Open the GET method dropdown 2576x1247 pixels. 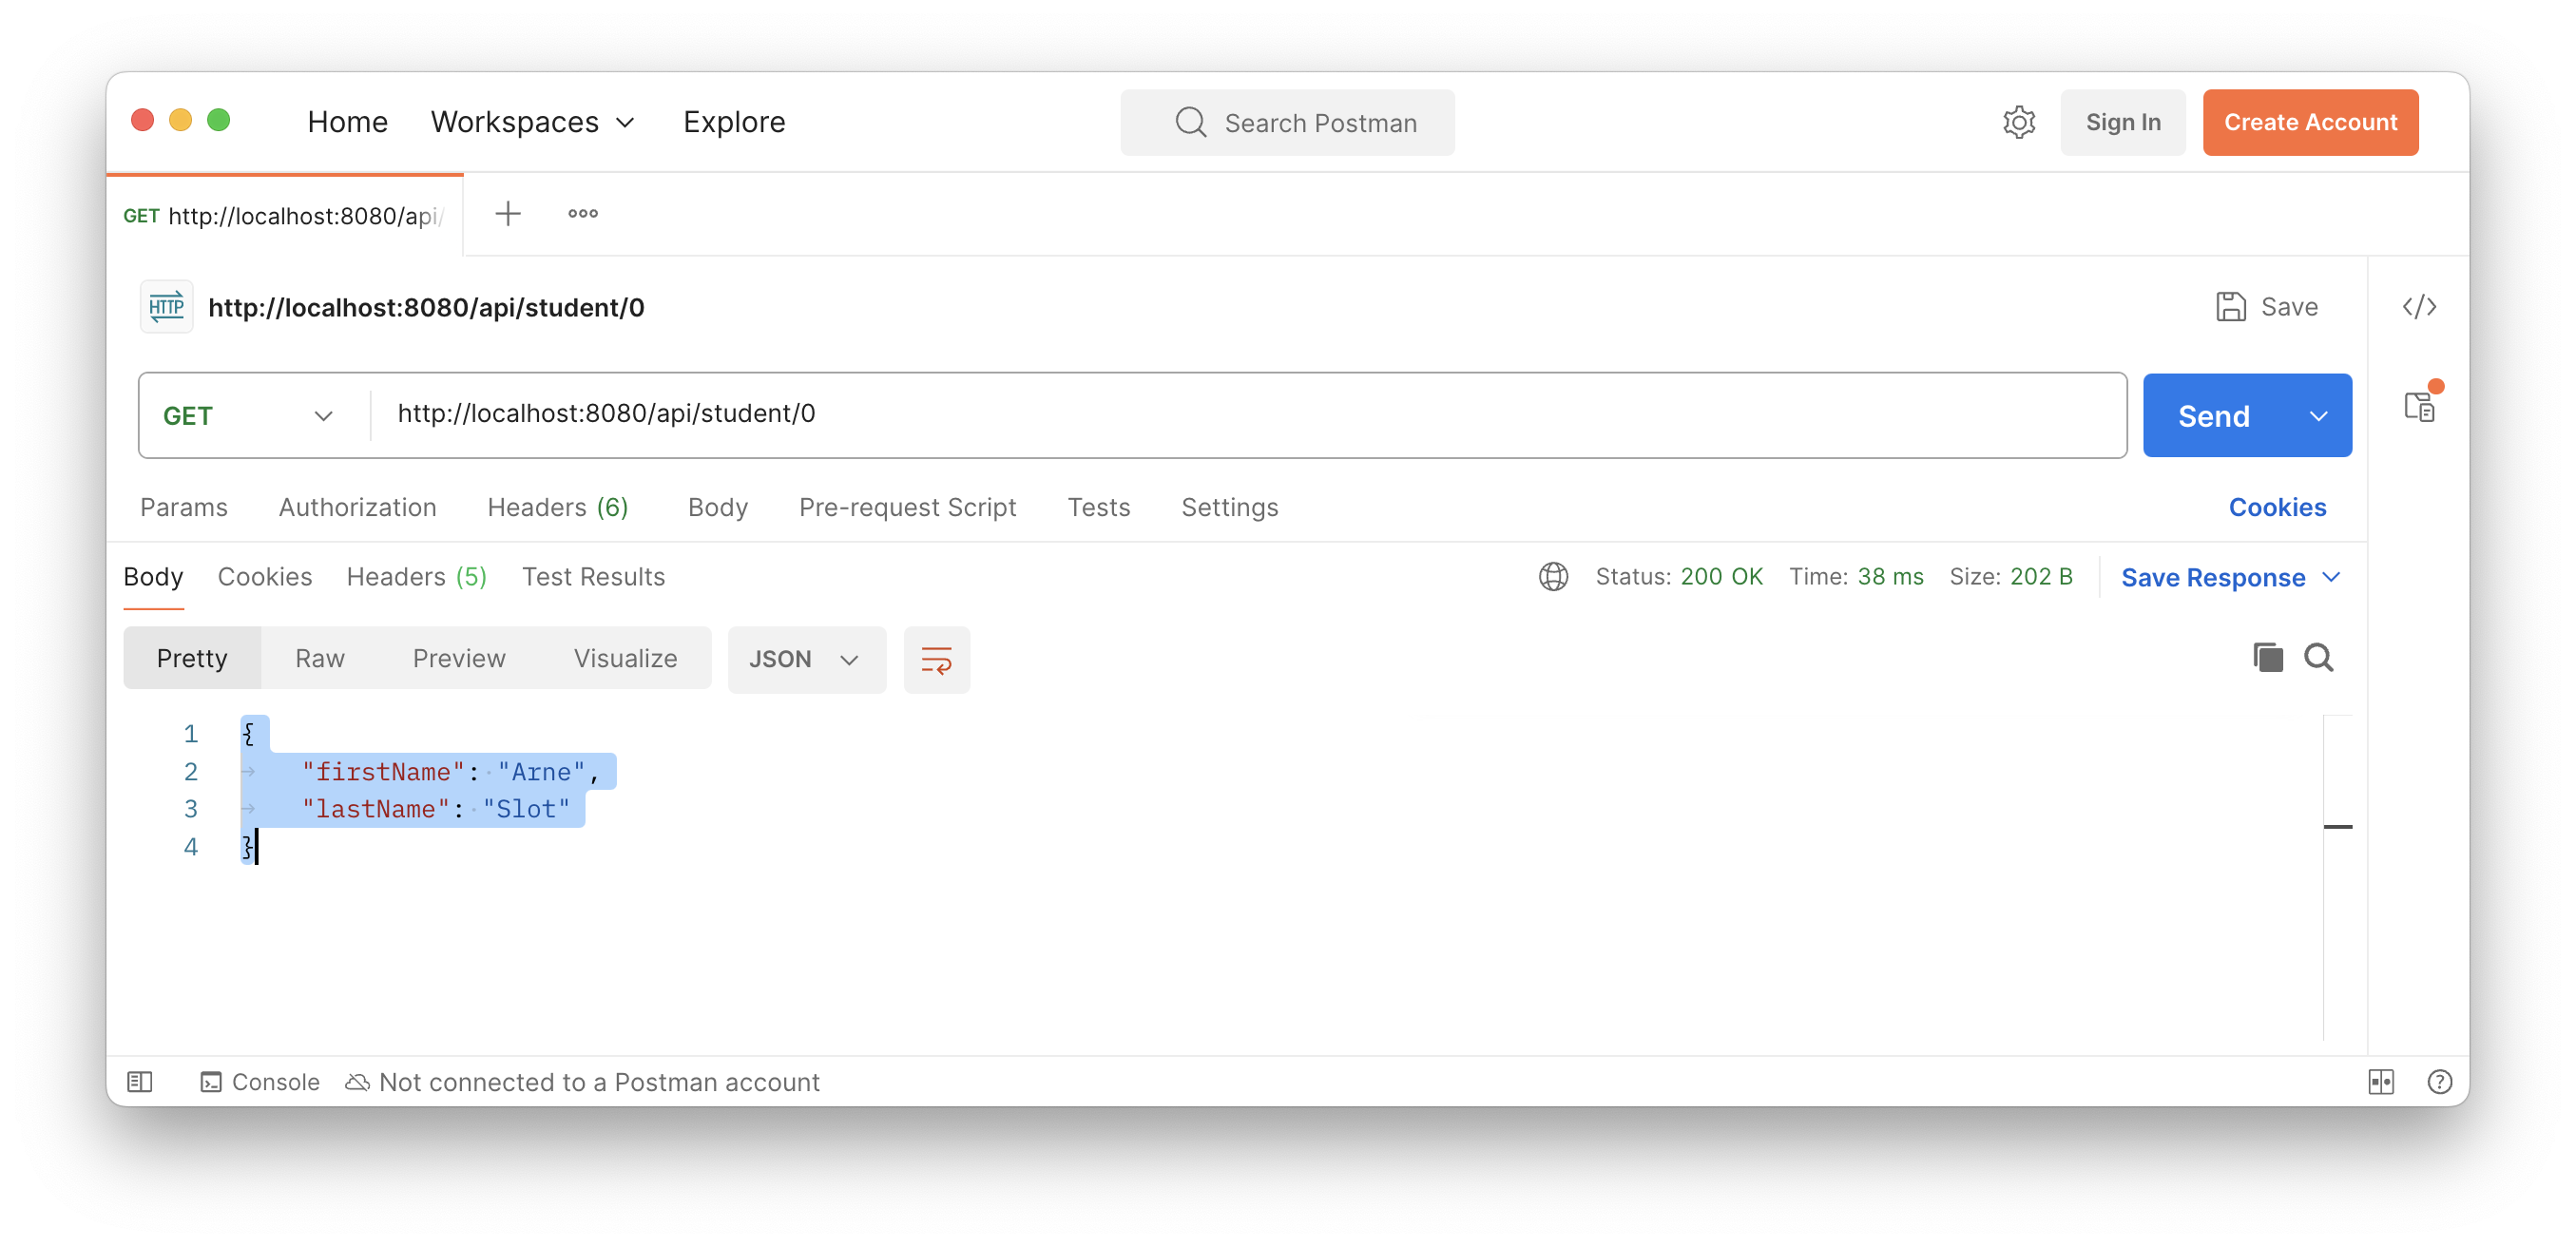click(249, 416)
